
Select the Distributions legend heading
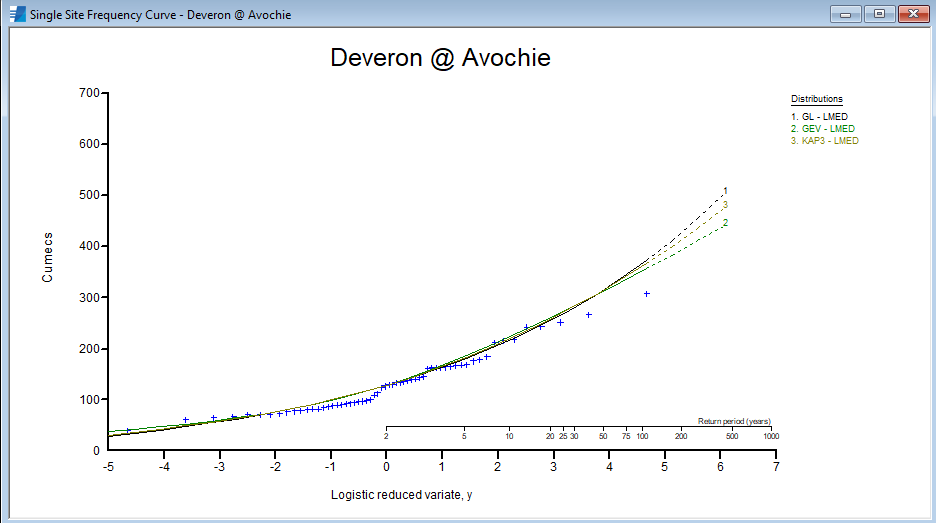point(816,99)
